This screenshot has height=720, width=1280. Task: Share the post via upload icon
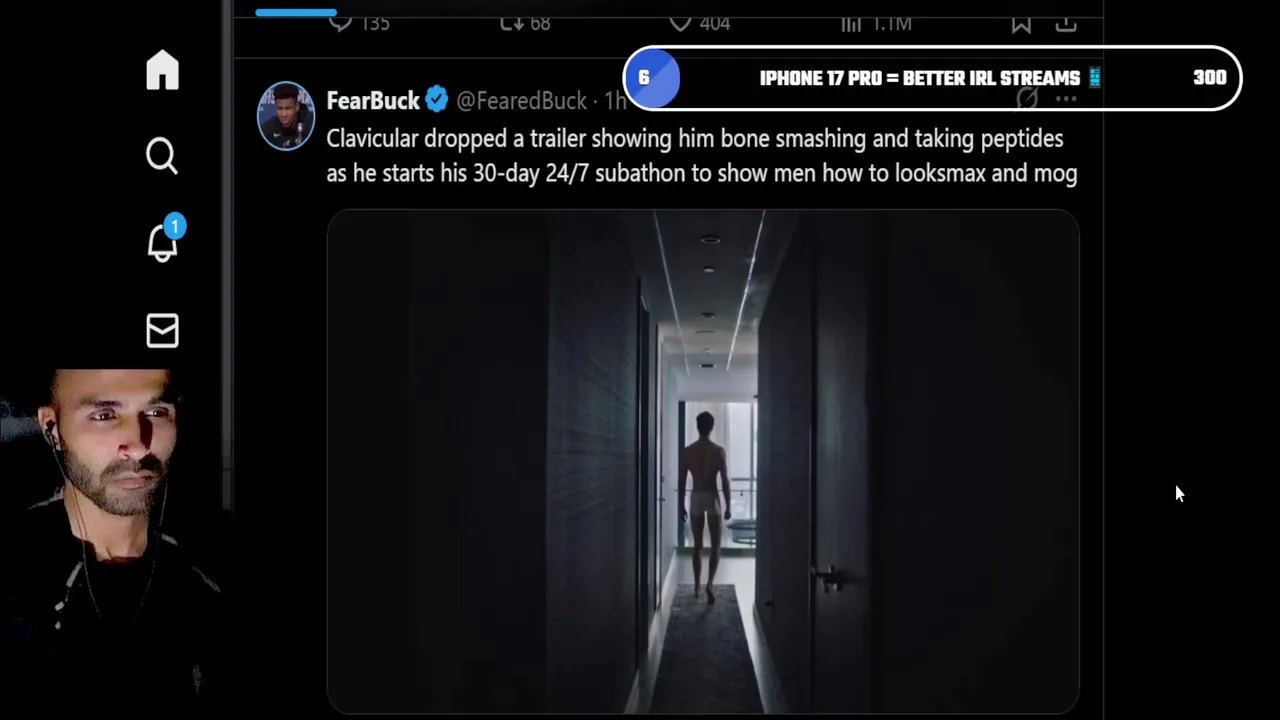(x=1066, y=23)
